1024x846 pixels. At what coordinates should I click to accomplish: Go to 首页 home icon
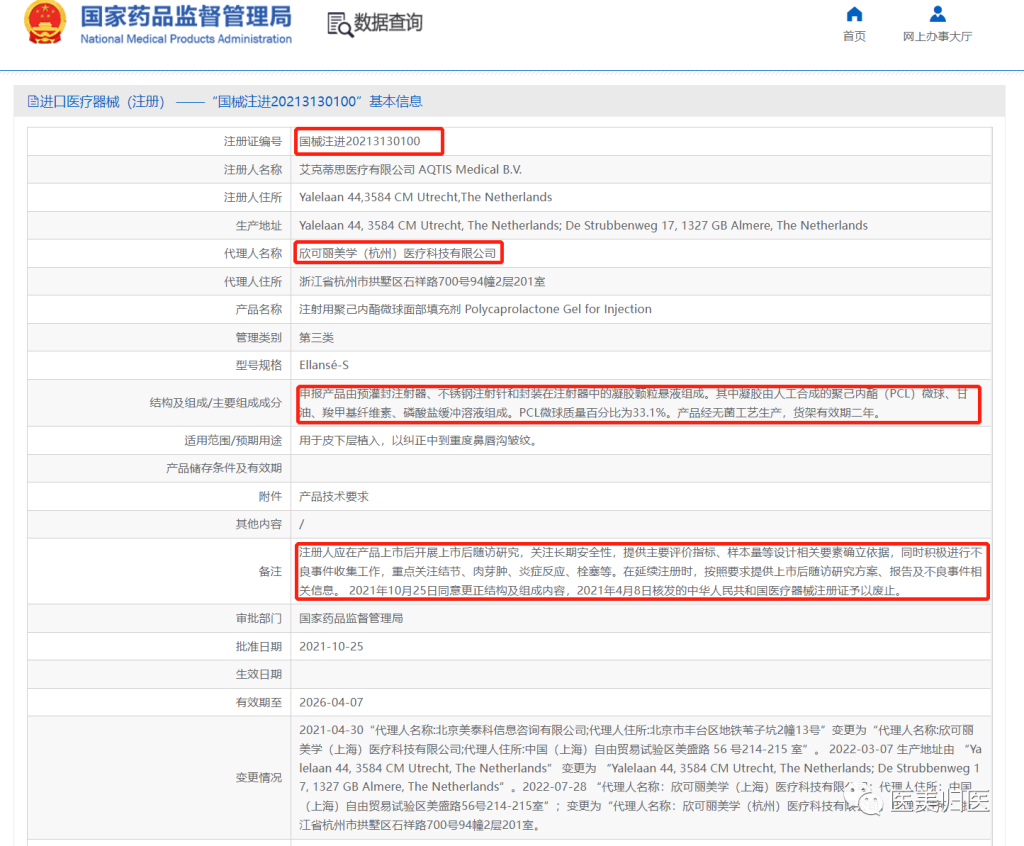point(854,14)
